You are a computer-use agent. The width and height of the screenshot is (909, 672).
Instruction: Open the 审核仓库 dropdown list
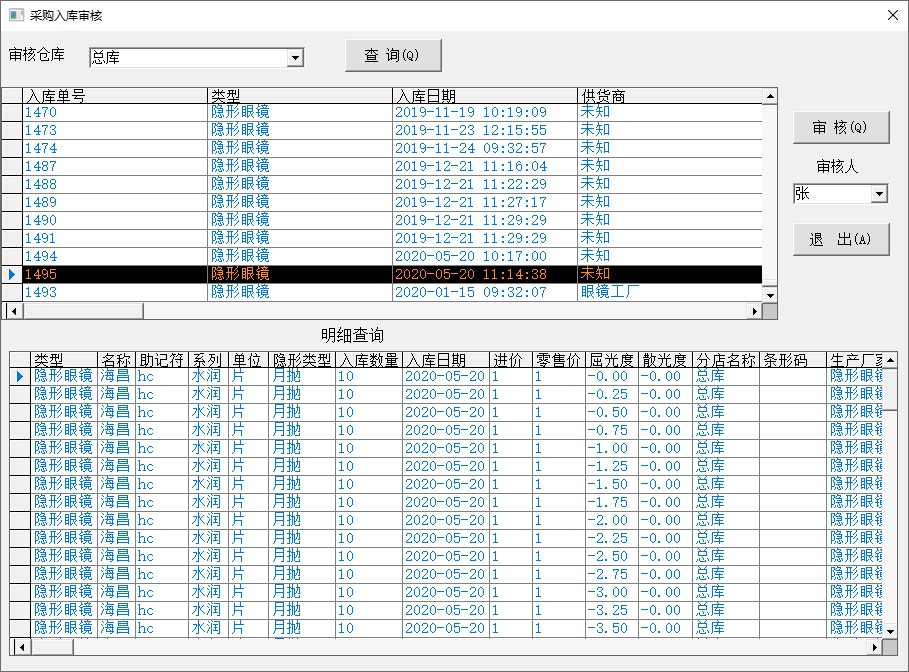295,58
